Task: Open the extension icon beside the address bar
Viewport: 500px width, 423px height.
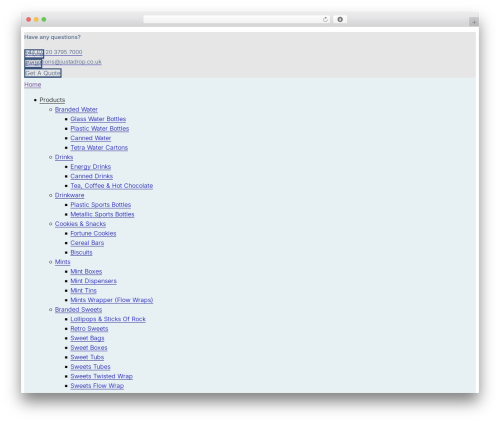Action: pyautogui.click(x=340, y=20)
